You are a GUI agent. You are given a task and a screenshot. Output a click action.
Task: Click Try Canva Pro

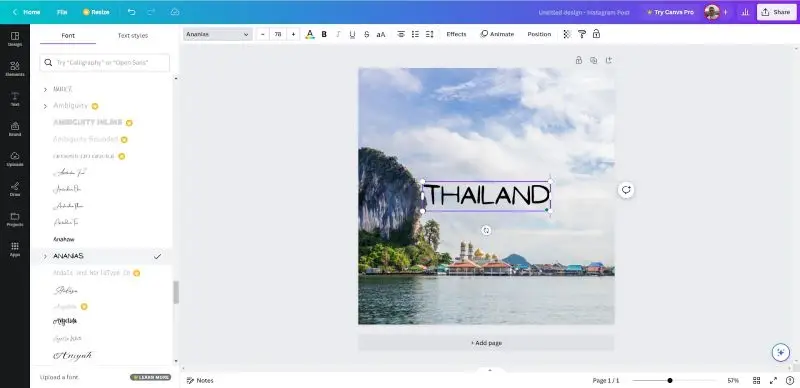[x=670, y=12]
